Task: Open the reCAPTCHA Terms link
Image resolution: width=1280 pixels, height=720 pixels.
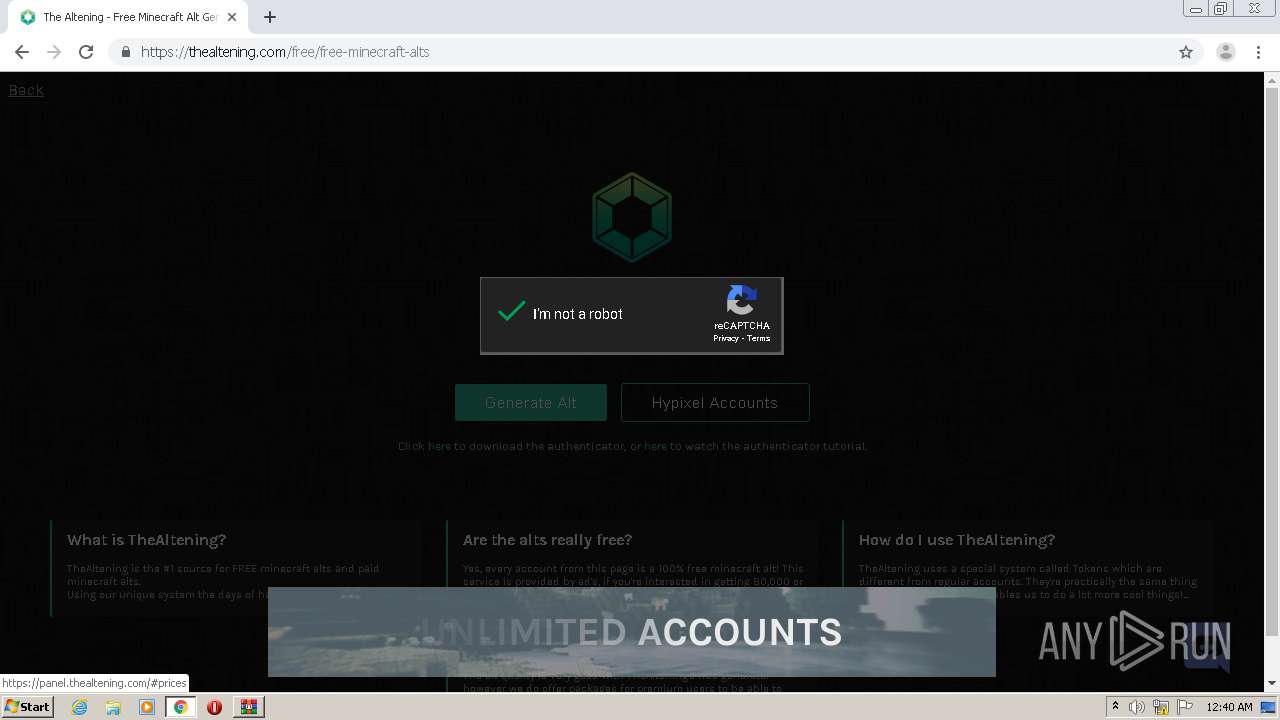Action: click(759, 338)
